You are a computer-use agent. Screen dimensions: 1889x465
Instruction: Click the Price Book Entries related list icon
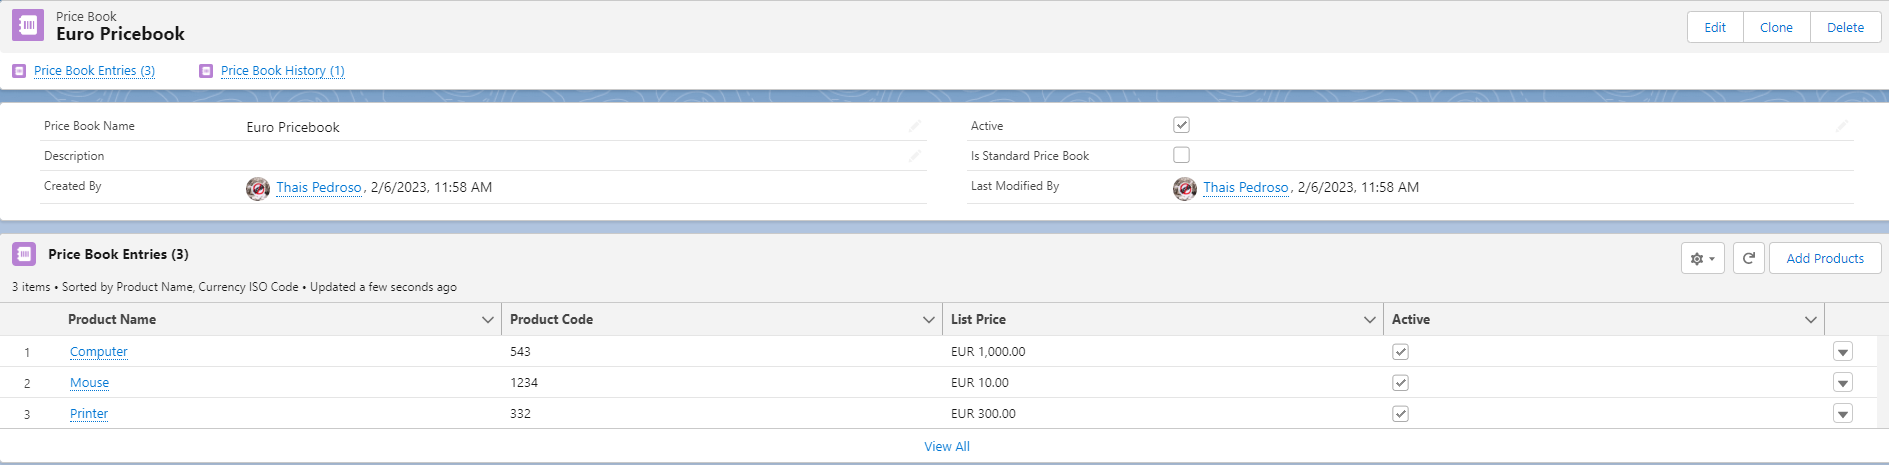(x=24, y=254)
